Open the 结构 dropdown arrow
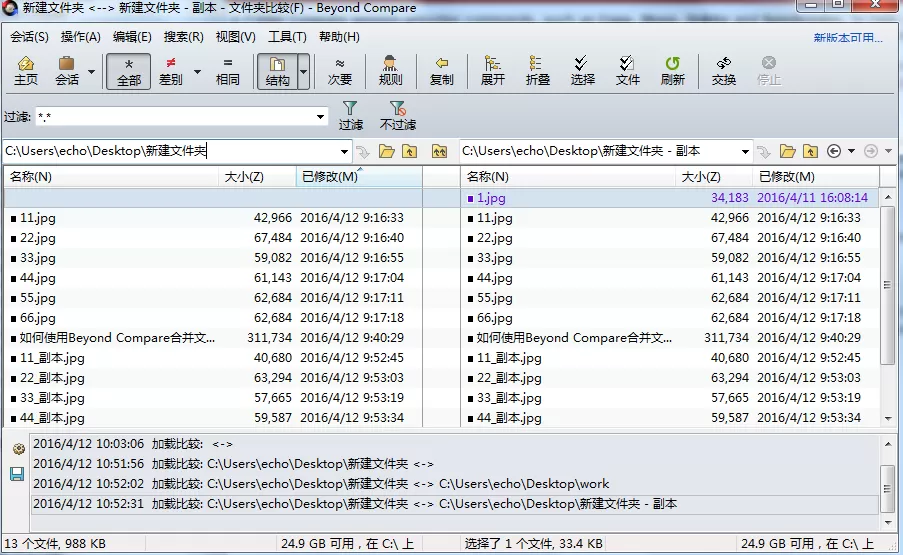Image resolution: width=903 pixels, height=555 pixels. click(x=303, y=72)
